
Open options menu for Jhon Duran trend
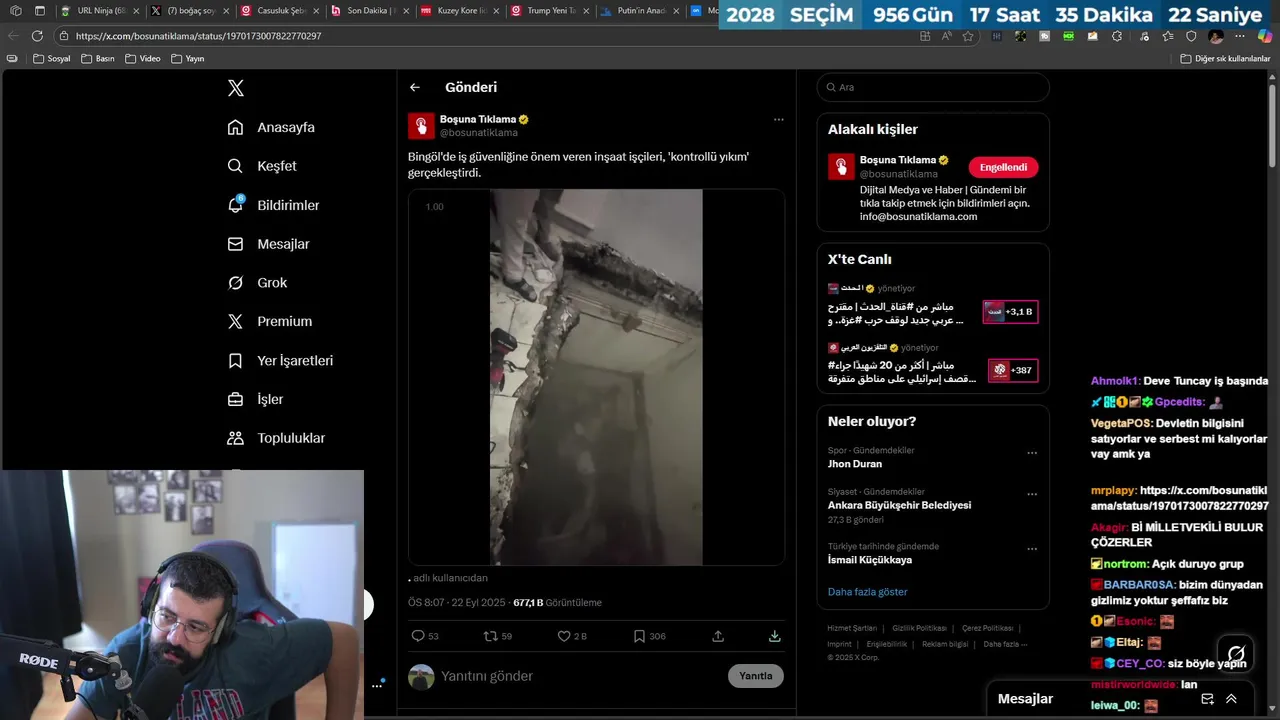pyautogui.click(x=1032, y=453)
